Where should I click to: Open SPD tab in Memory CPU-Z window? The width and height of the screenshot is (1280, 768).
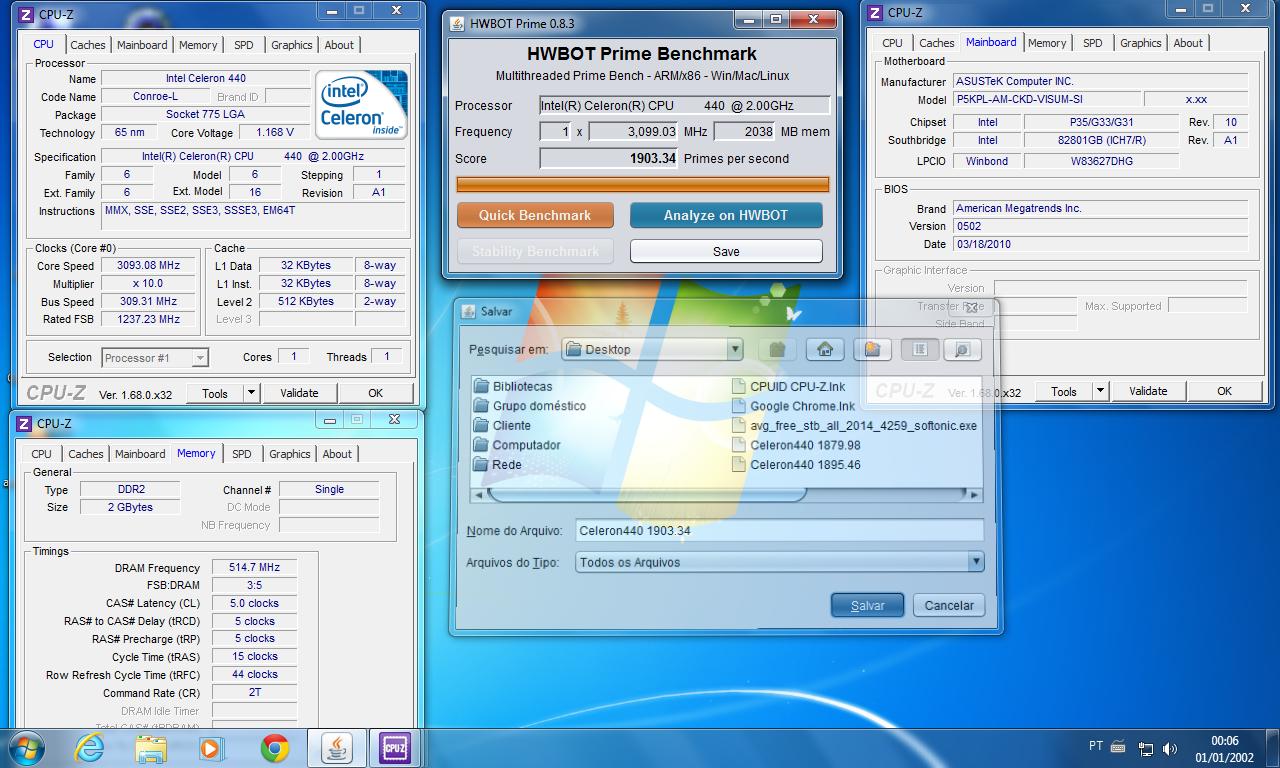coord(242,454)
